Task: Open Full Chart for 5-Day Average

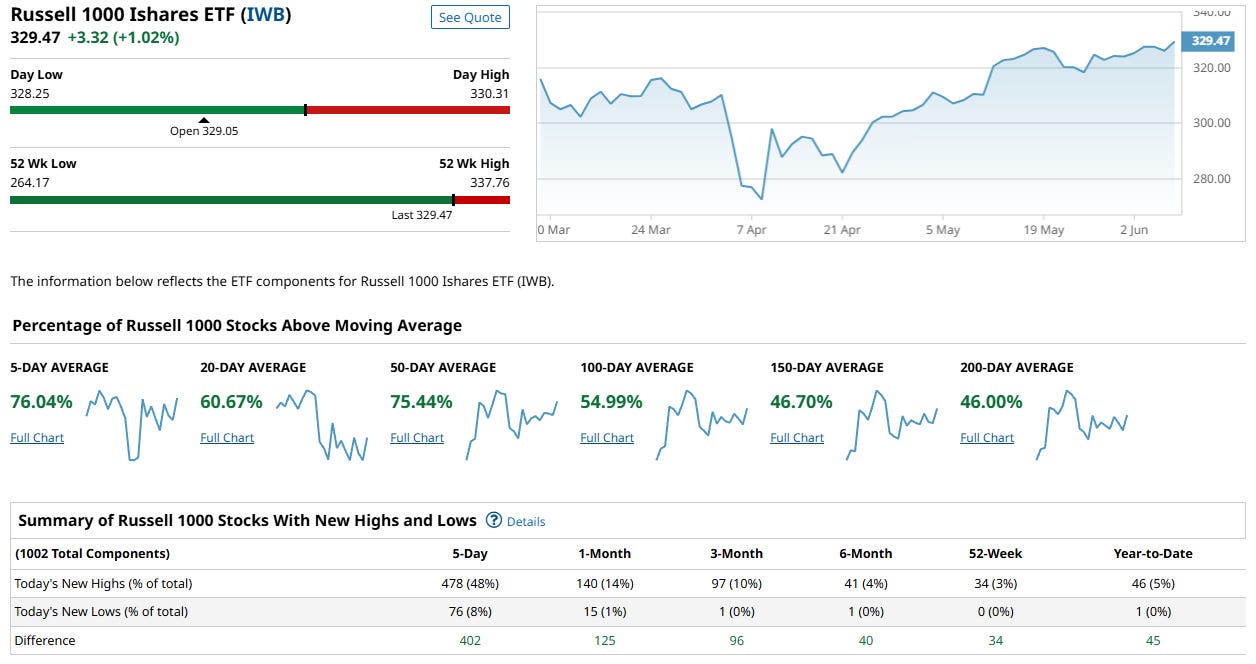Action: [x=37, y=438]
